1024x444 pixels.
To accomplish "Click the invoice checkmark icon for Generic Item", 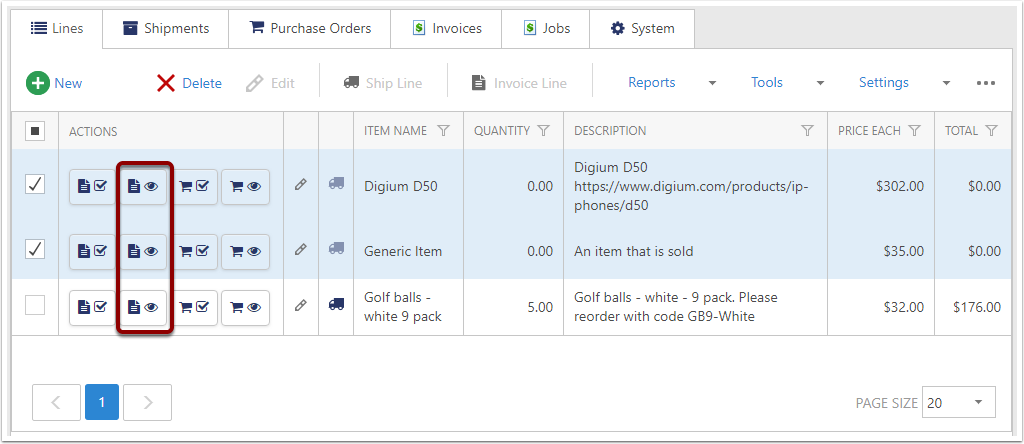I will click(92, 251).
